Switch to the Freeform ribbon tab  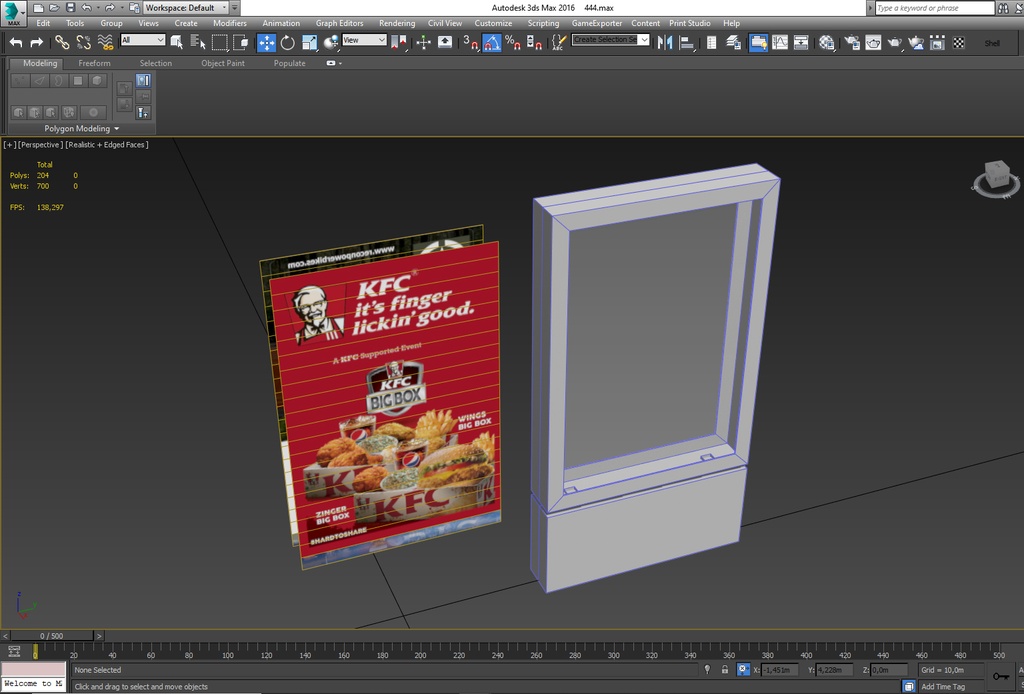pyautogui.click(x=95, y=63)
